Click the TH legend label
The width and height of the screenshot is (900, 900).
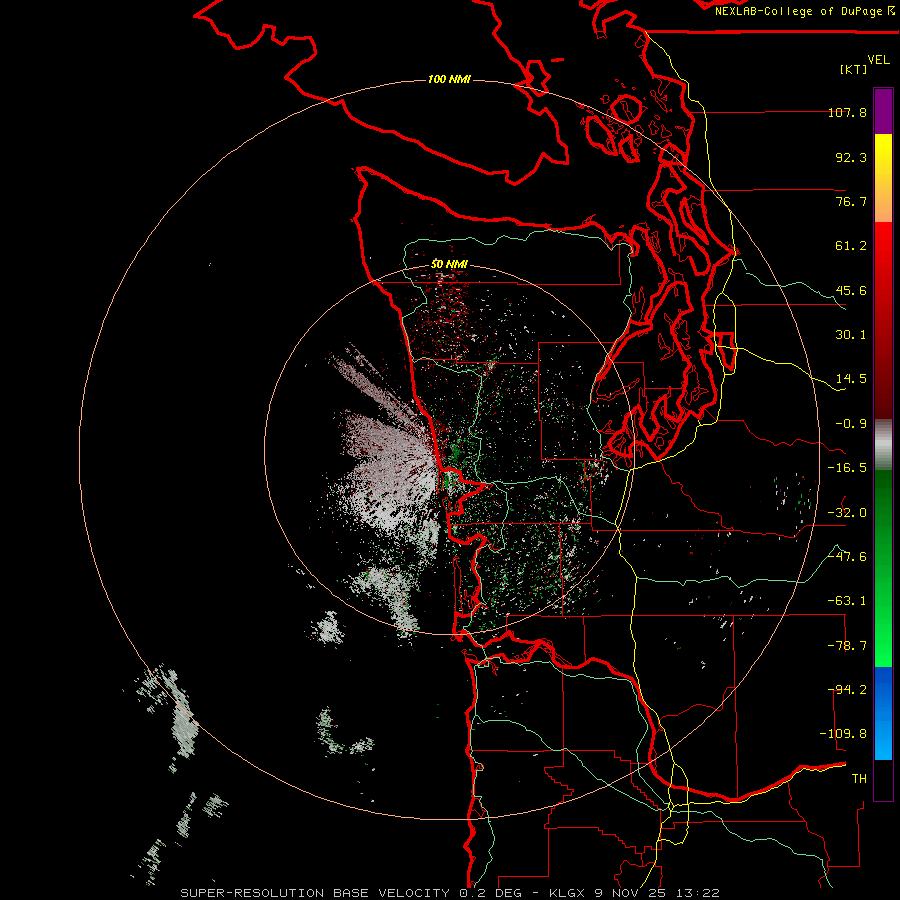(859, 779)
